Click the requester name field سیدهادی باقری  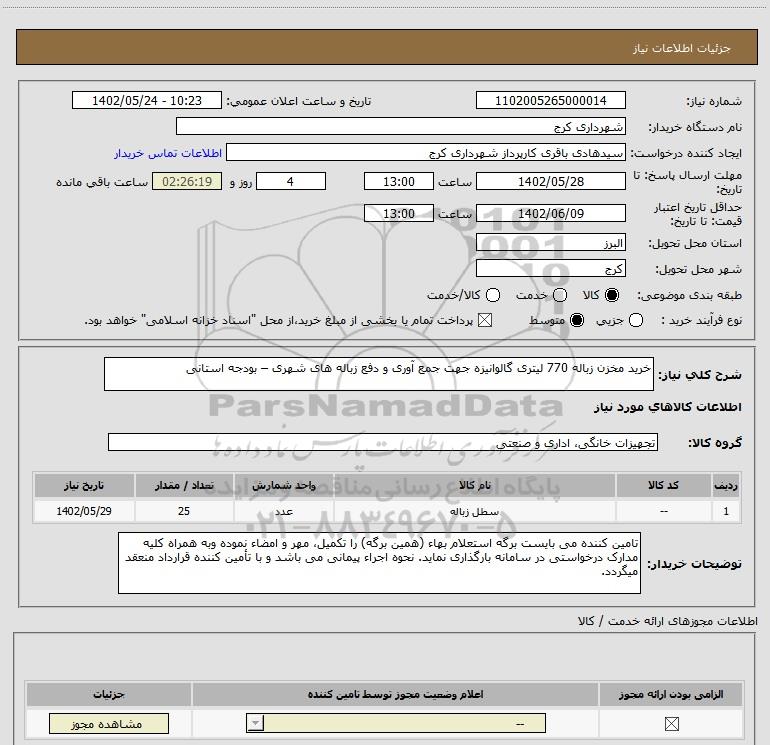[426, 153]
